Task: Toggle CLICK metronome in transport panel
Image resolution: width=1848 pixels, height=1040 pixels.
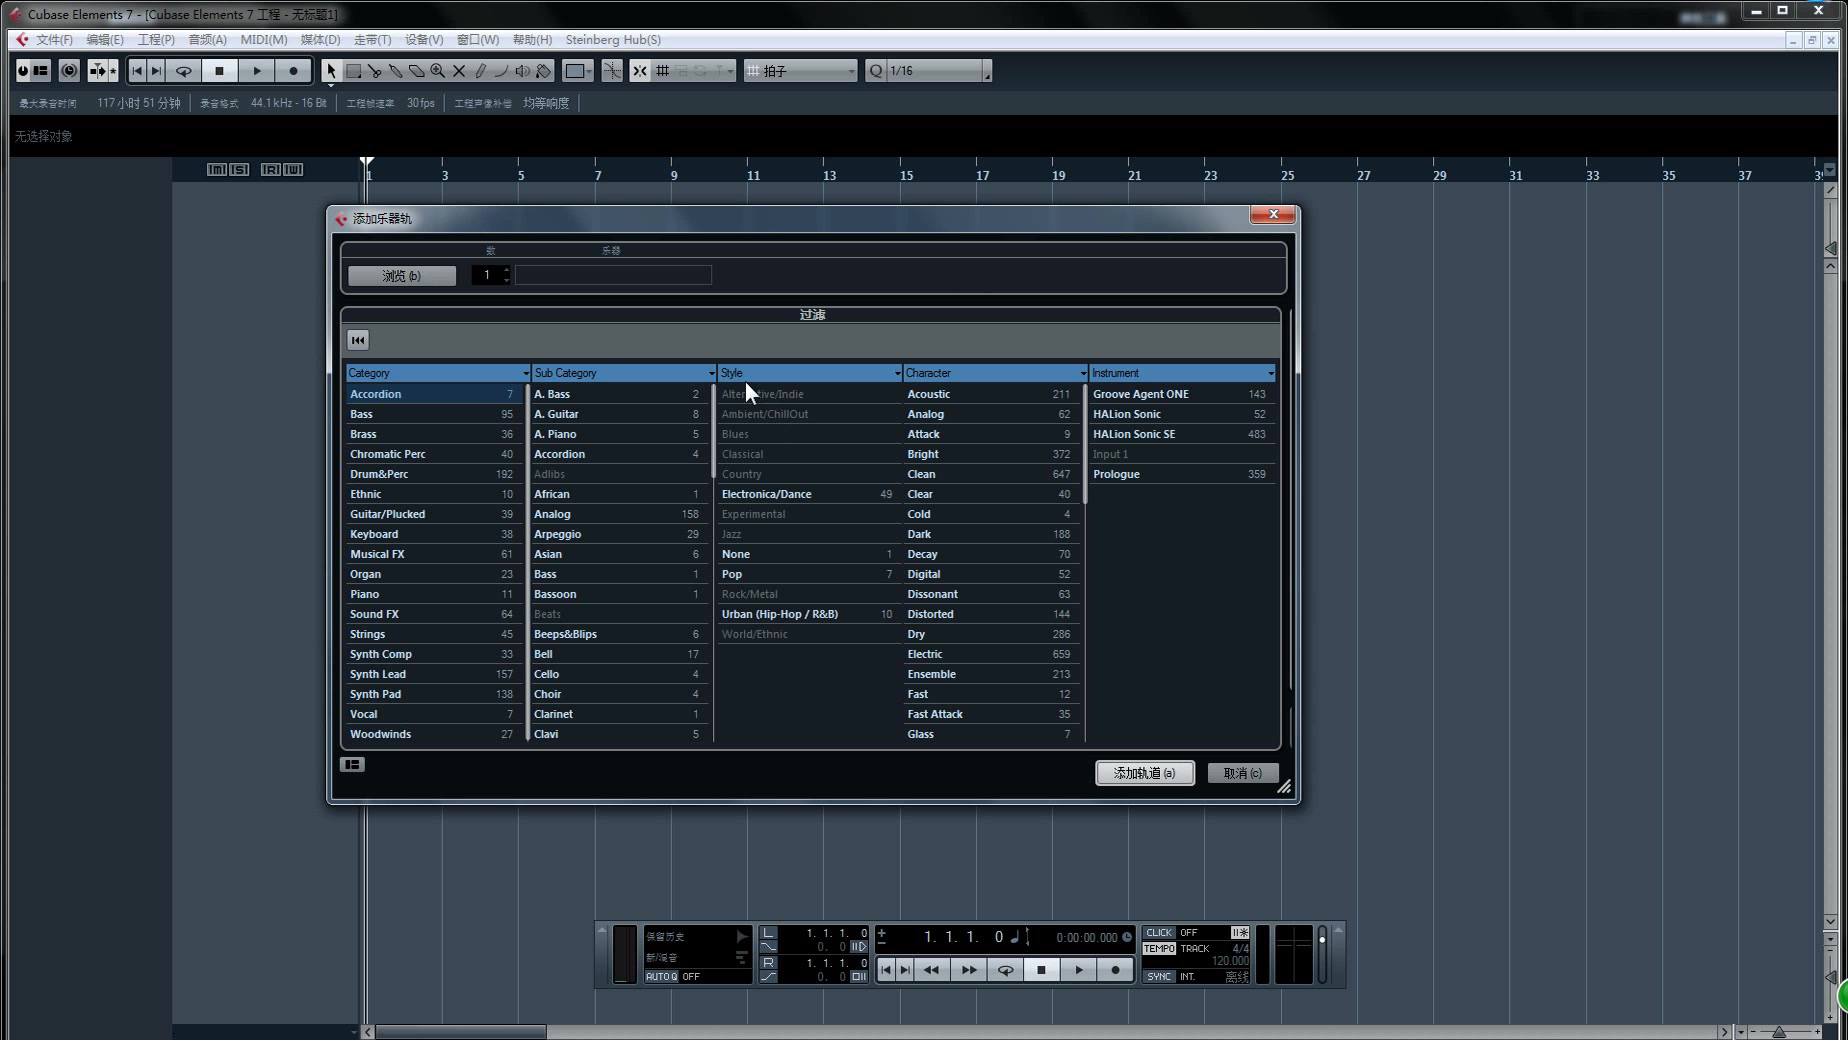Action: (1159, 932)
